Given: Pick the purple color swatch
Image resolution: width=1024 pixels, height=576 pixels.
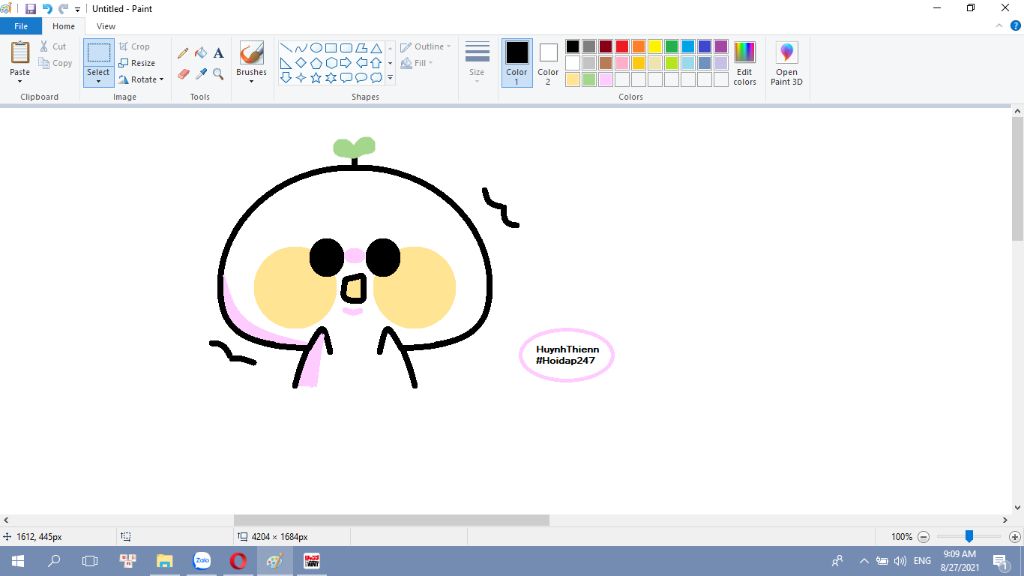Looking at the screenshot, I should pyautogui.click(x=721, y=46).
